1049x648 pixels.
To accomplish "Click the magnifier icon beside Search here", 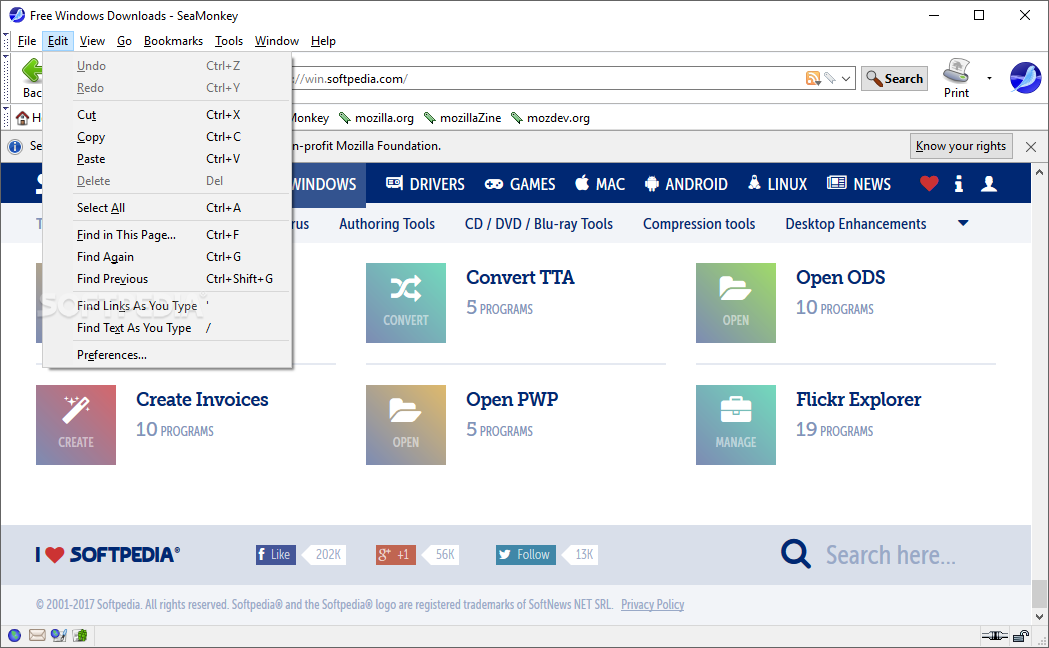I will tap(795, 554).
